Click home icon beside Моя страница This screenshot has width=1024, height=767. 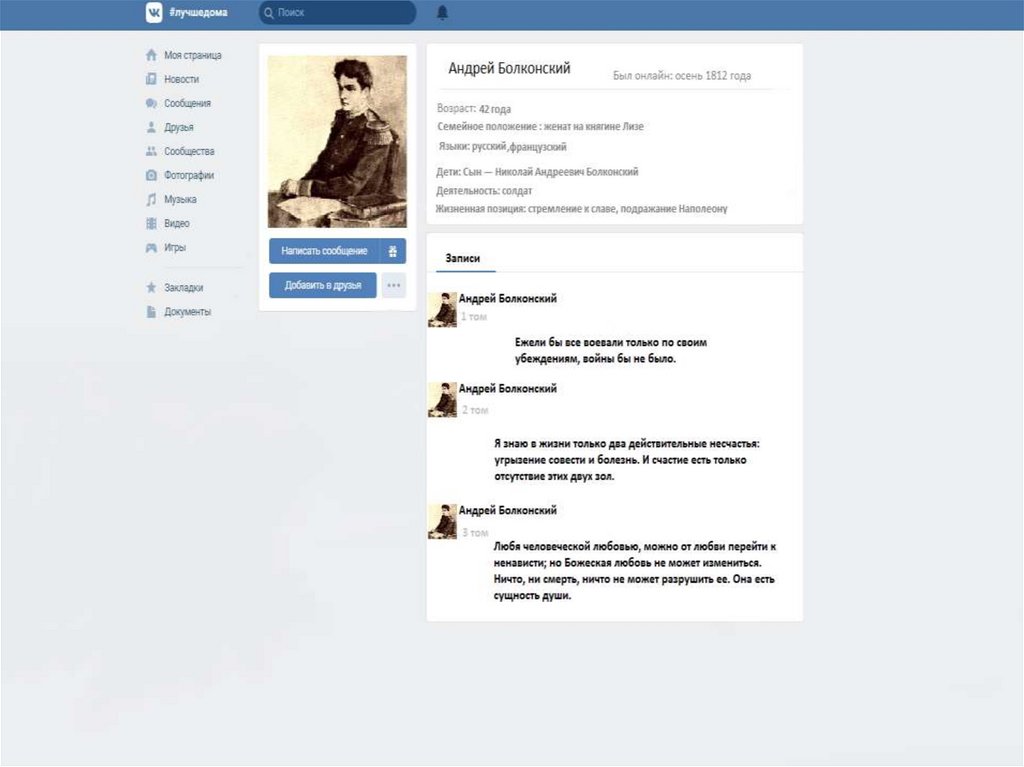coord(152,55)
